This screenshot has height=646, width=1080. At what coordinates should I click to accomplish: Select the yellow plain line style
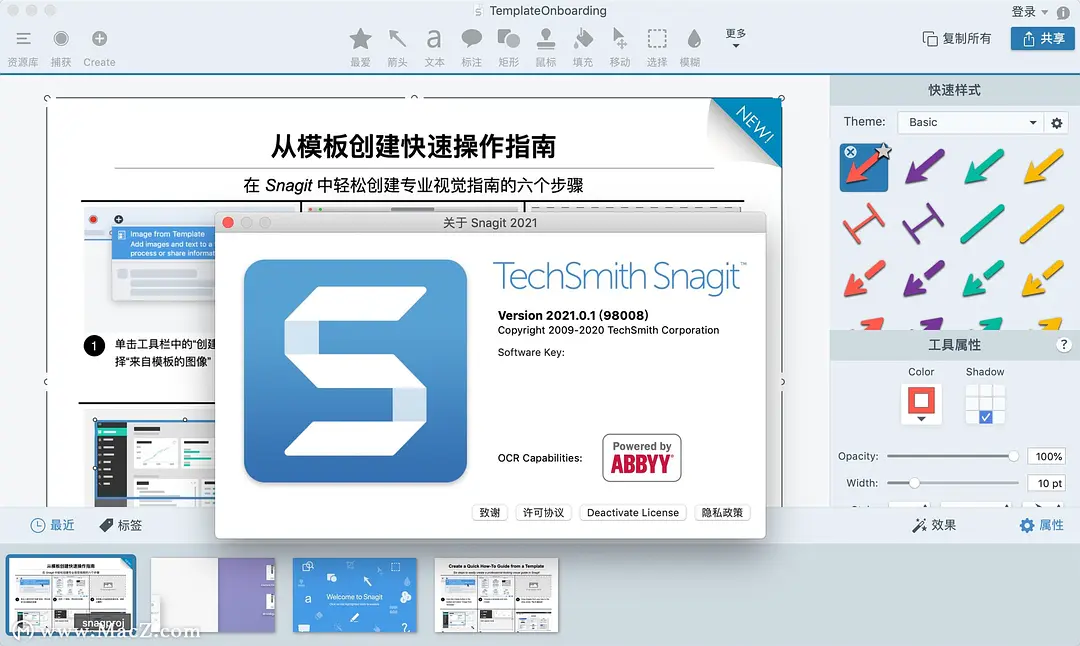coord(1043,223)
